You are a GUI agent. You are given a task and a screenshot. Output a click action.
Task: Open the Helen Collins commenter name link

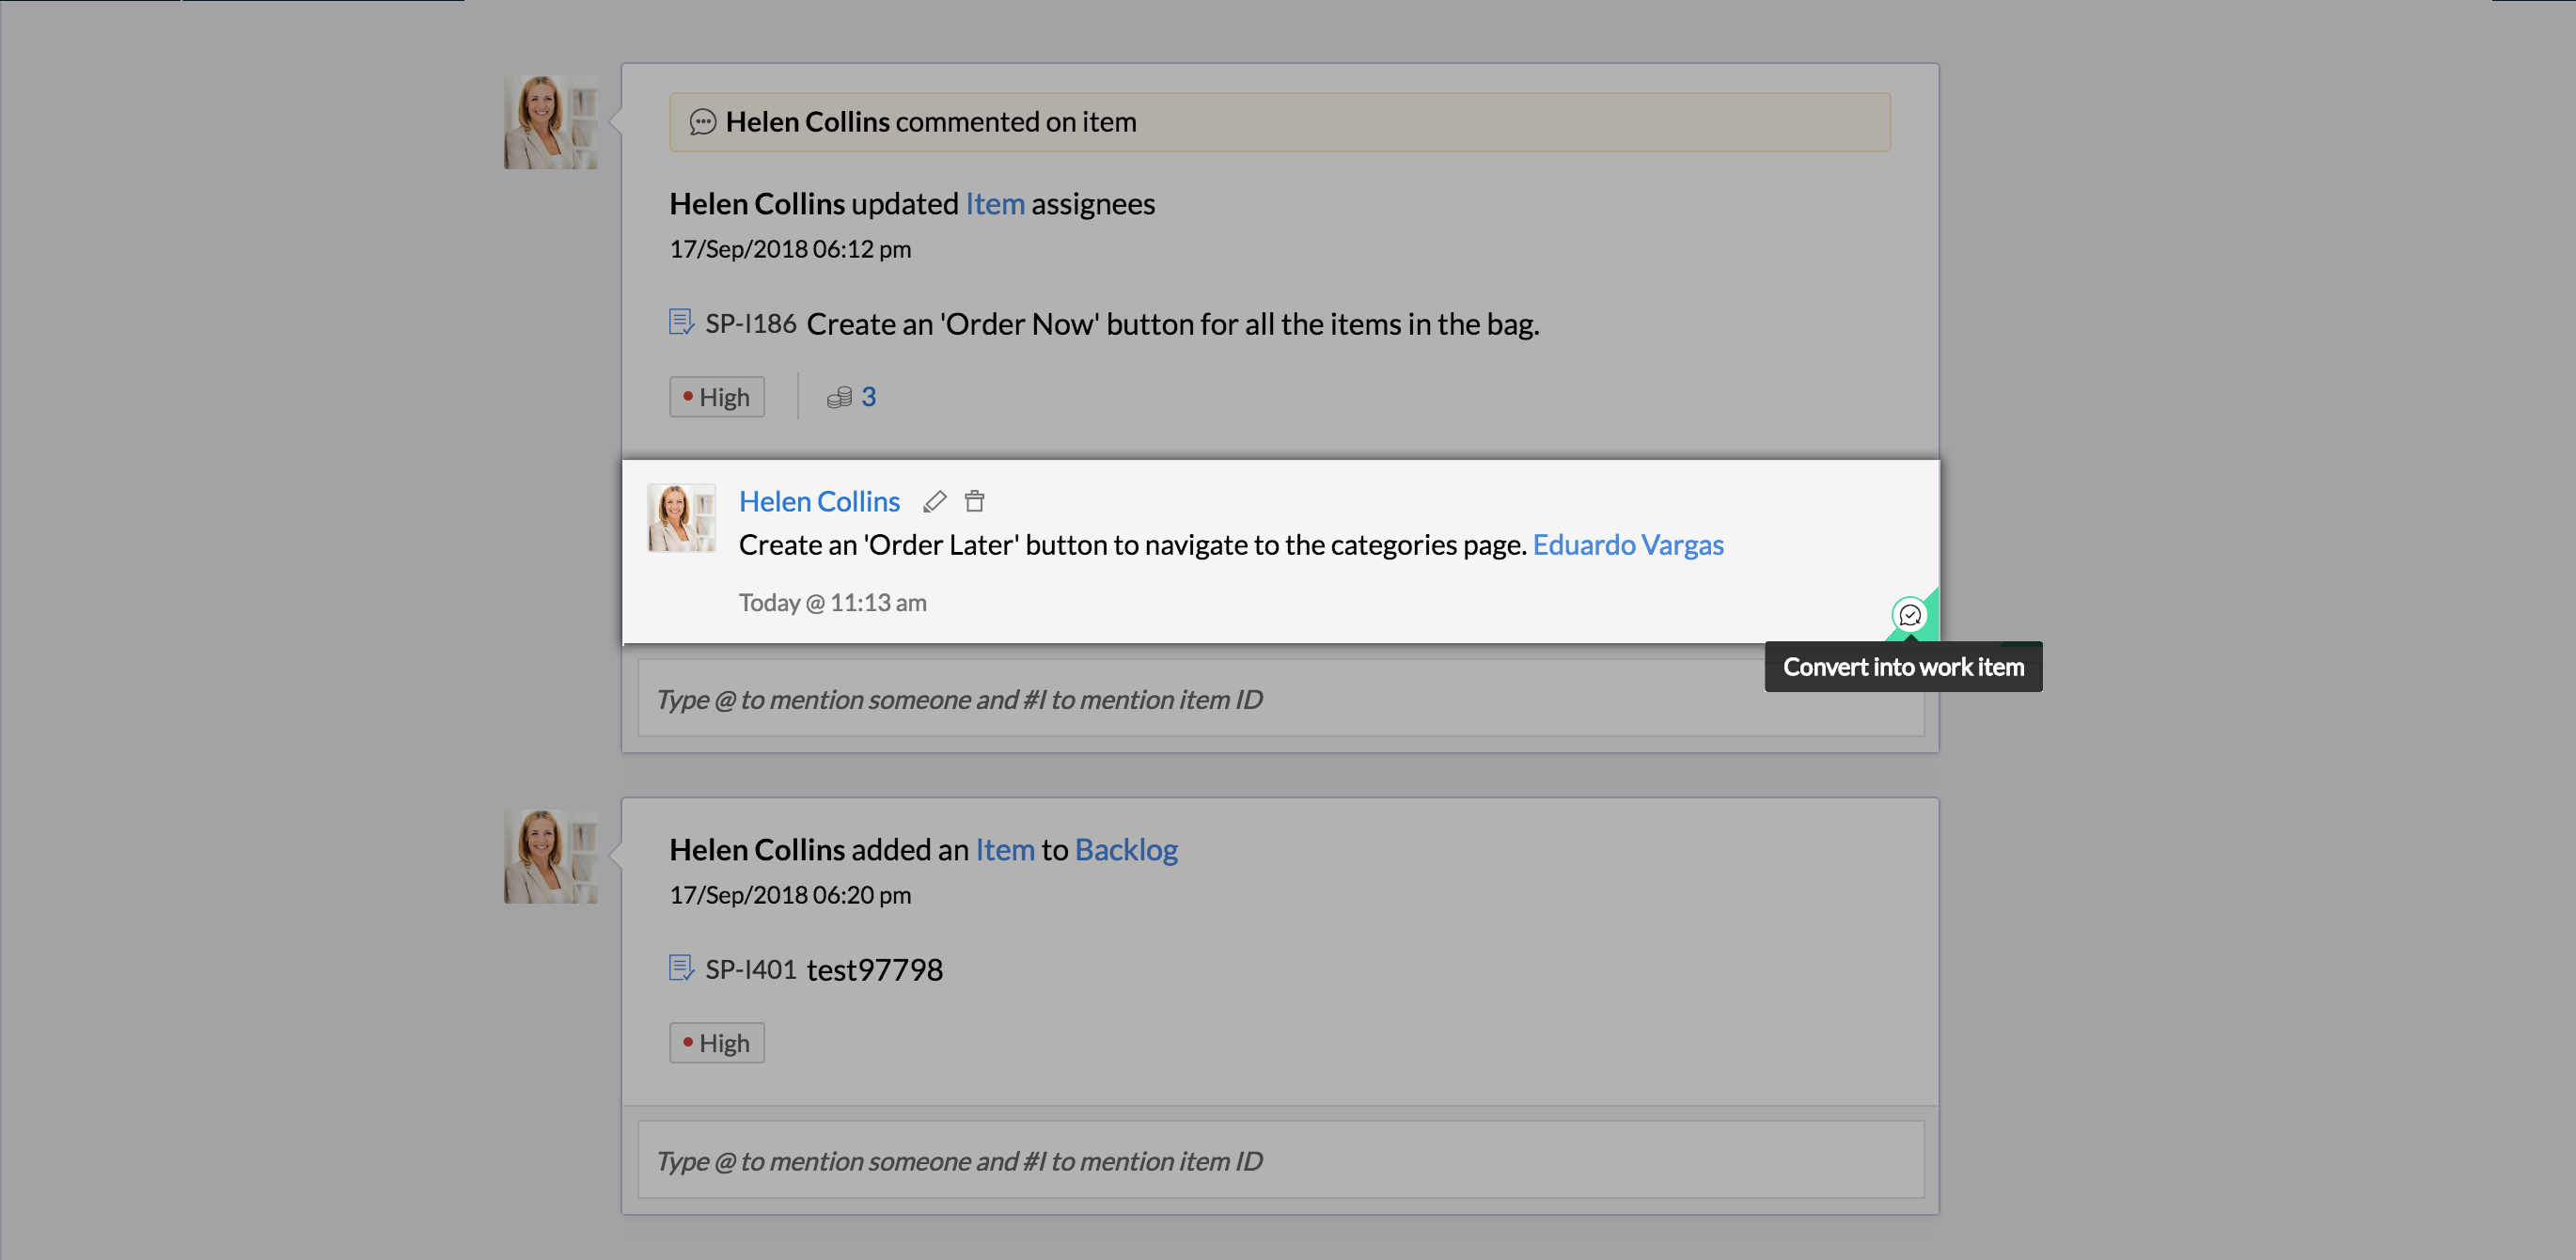(x=819, y=502)
